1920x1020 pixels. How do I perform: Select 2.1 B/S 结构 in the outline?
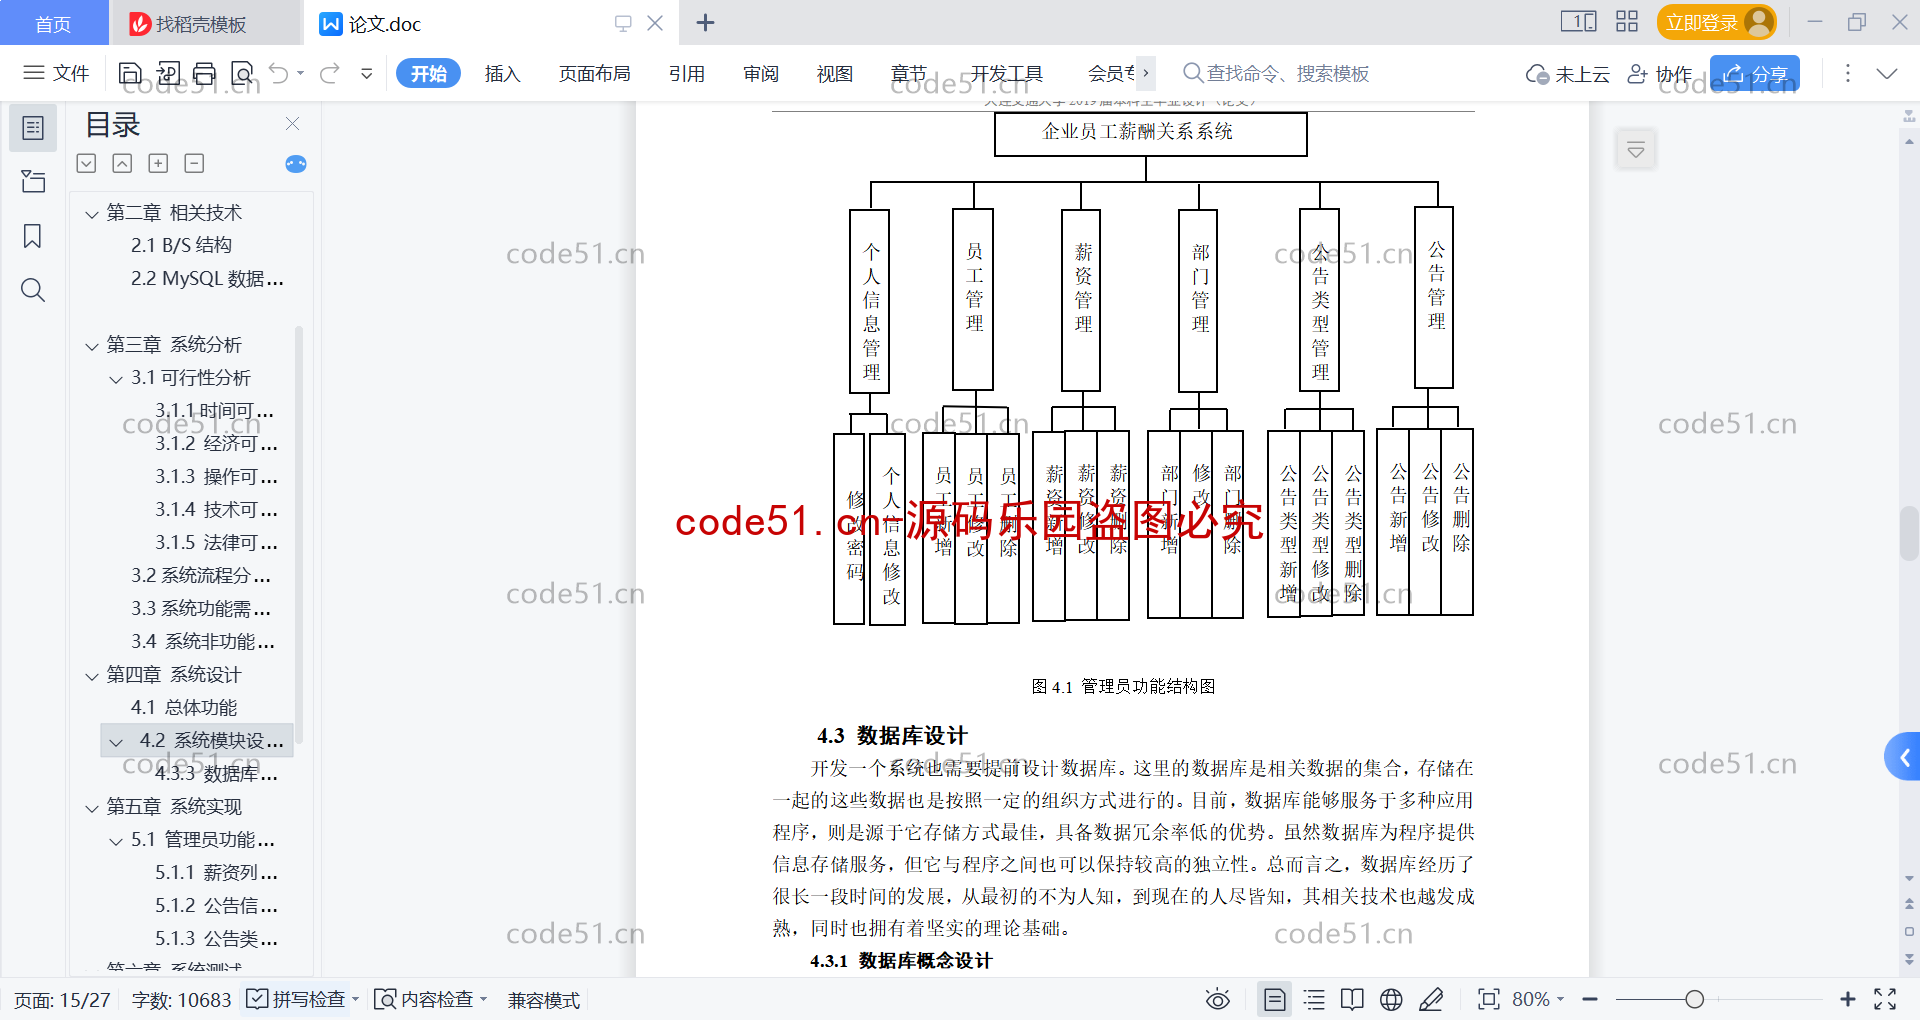pyautogui.click(x=181, y=245)
